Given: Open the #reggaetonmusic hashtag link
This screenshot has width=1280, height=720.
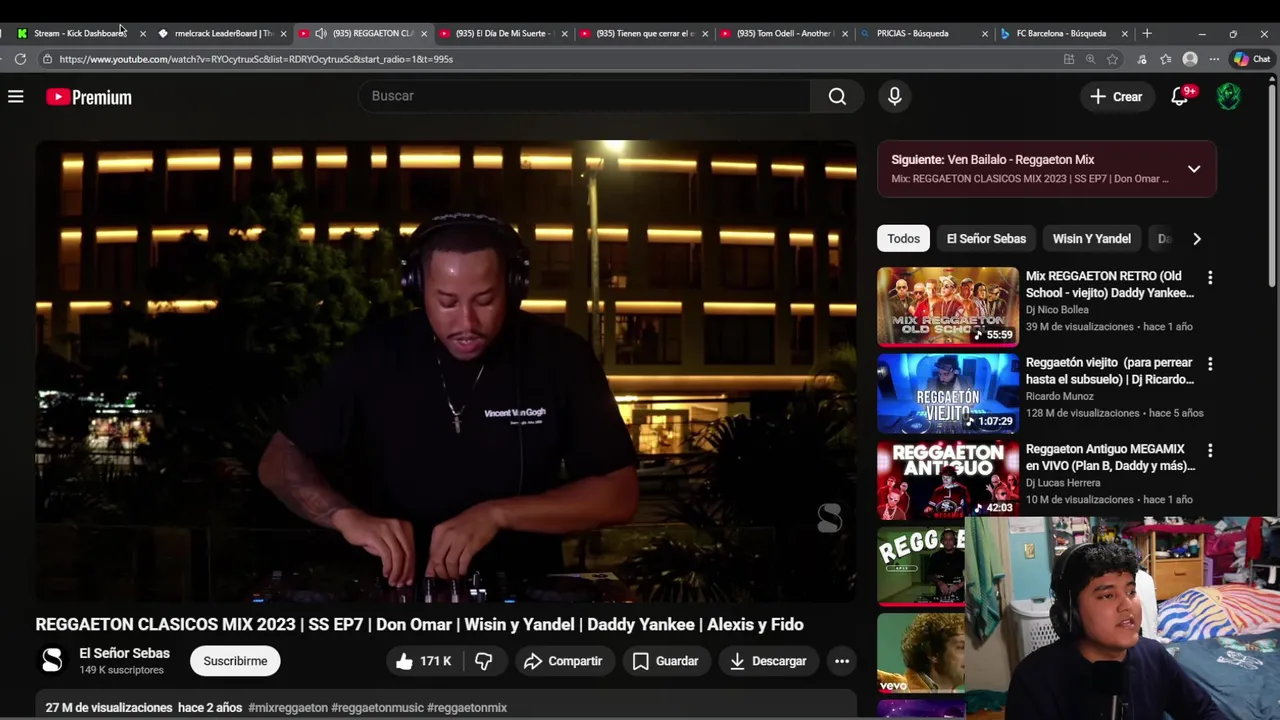Looking at the screenshot, I should point(377,708).
